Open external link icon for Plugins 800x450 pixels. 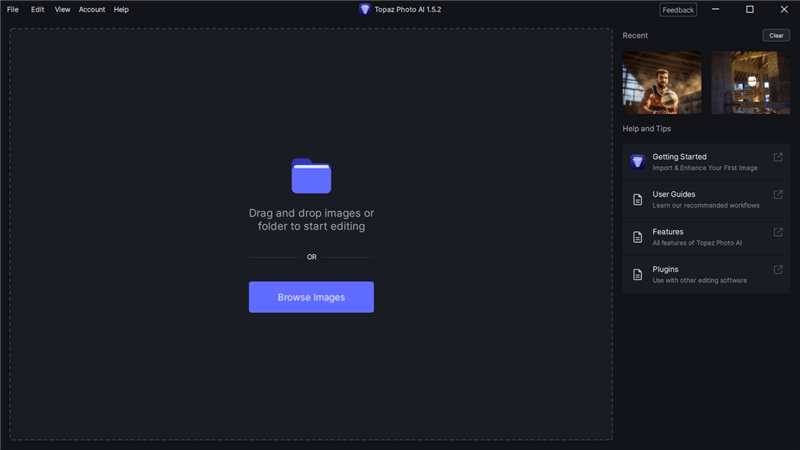tap(778, 269)
